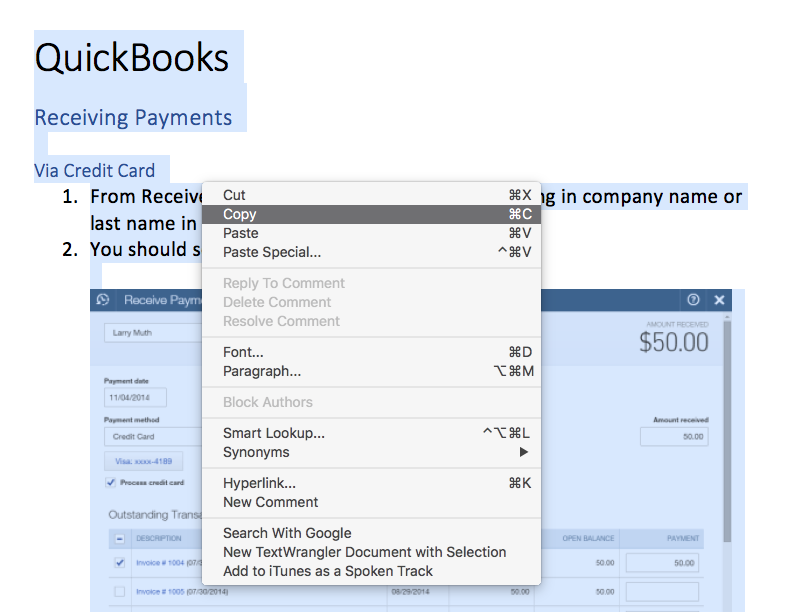Close the Receive Payment window with X
803x612 pixels.
click(718, 300)
